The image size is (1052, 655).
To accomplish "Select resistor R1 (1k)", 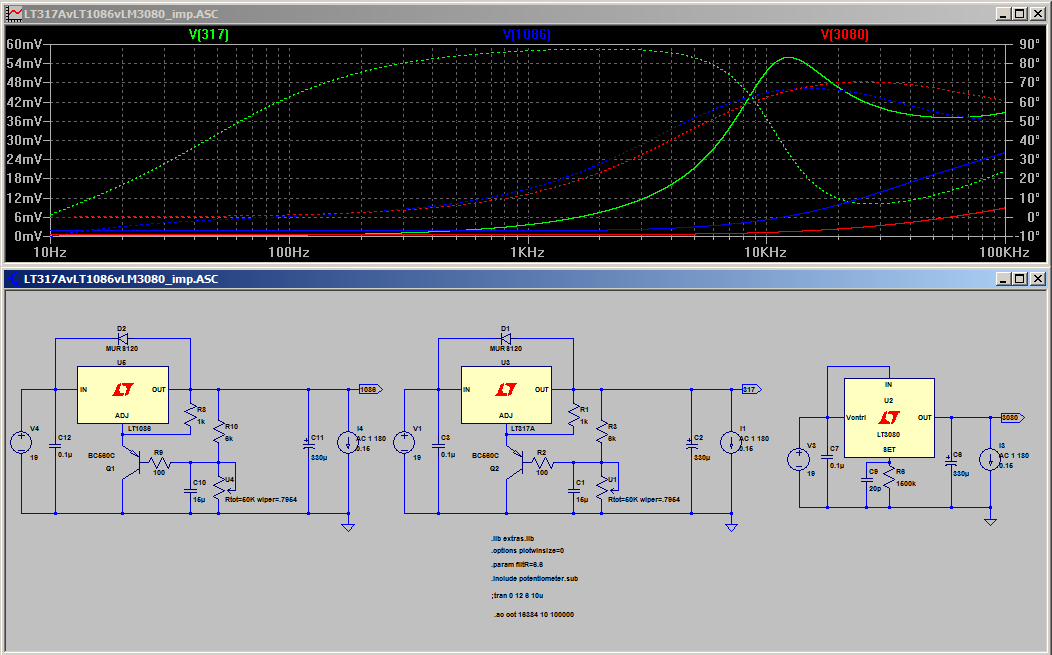I will coord(574,415).
